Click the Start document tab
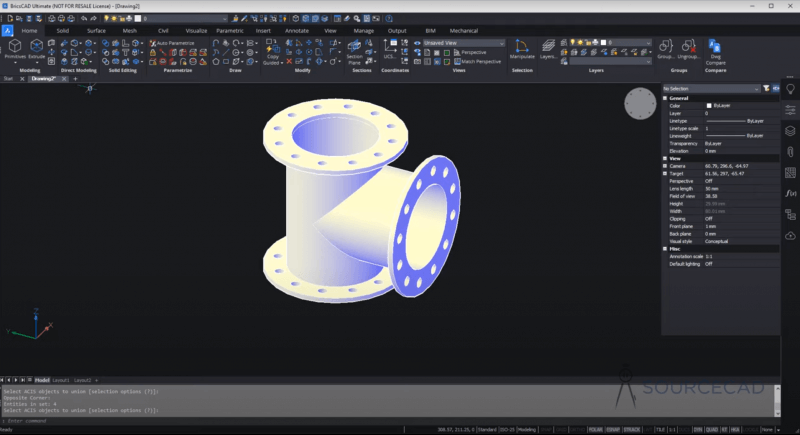Screen dimensions: 800x435 pyautogui.click(x=8, y=79)
